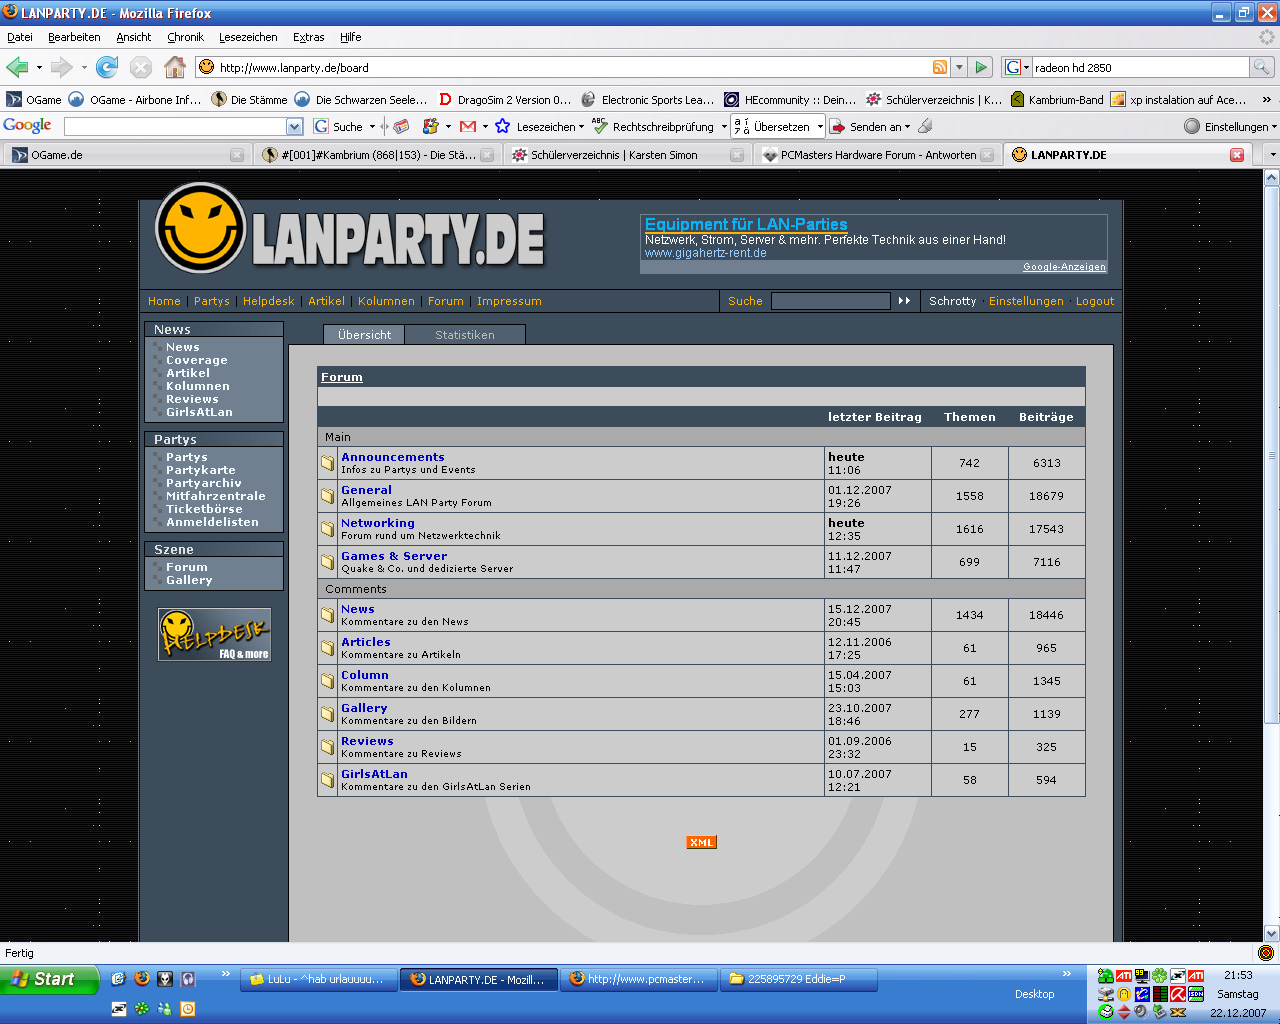Click the RSS feed icon in address bar
This screenshot has width=1280, height=1024.
pyautogui.click(x=940, y=67)
